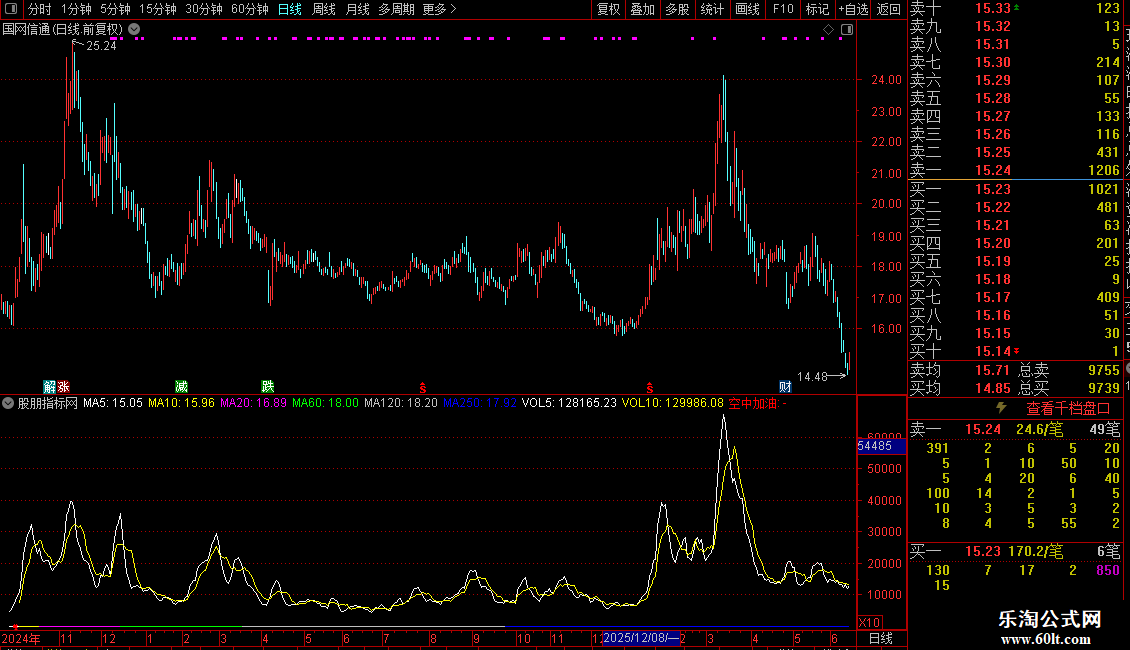This screenshot has width=1130, height=650.
Task: Open the 多周期 multi-period view
Action: point(396,9)
